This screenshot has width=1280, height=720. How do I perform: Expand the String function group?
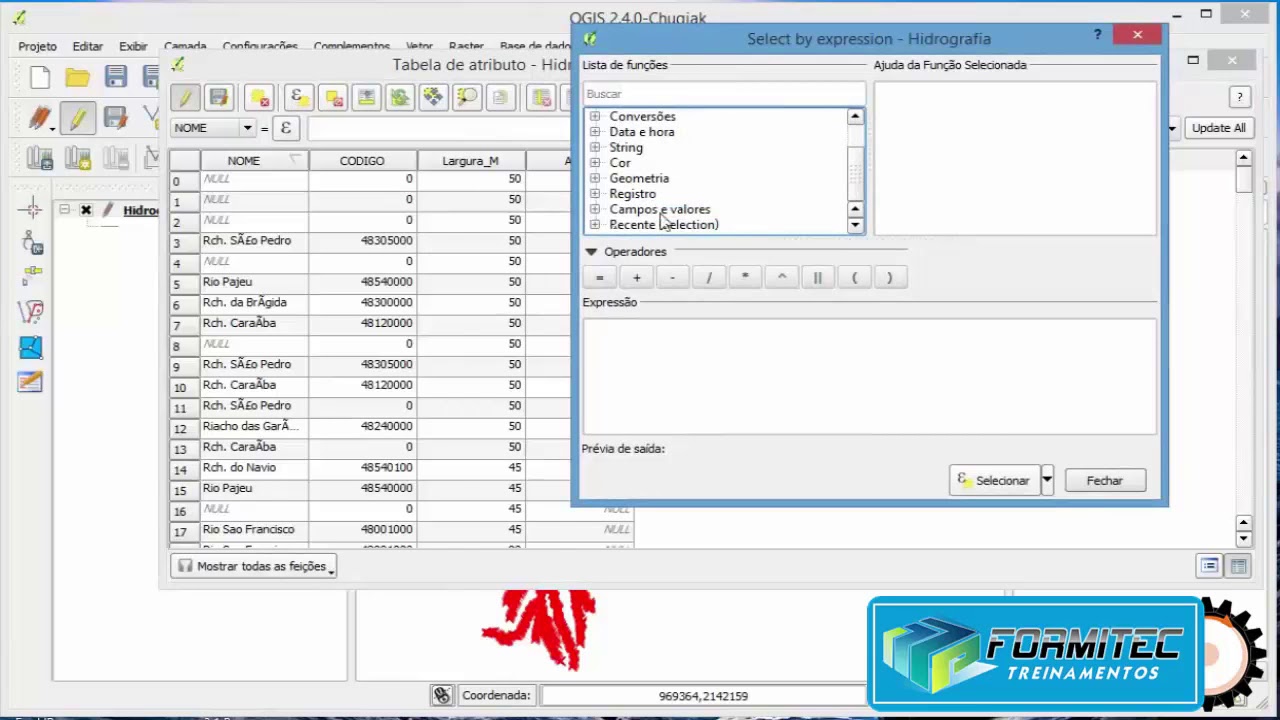click(595, 147)
